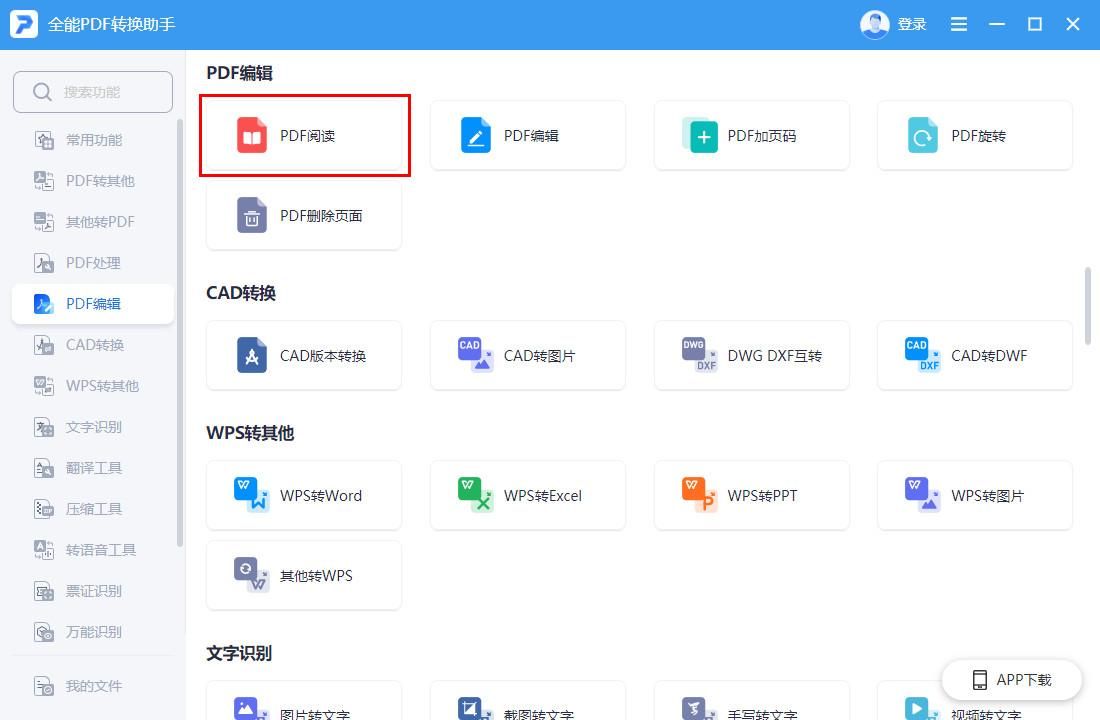Image resolution: width=1100 pixels, height=720 pixels.
Task: Launch CAD版本转换 version converter
Action: 304,356
